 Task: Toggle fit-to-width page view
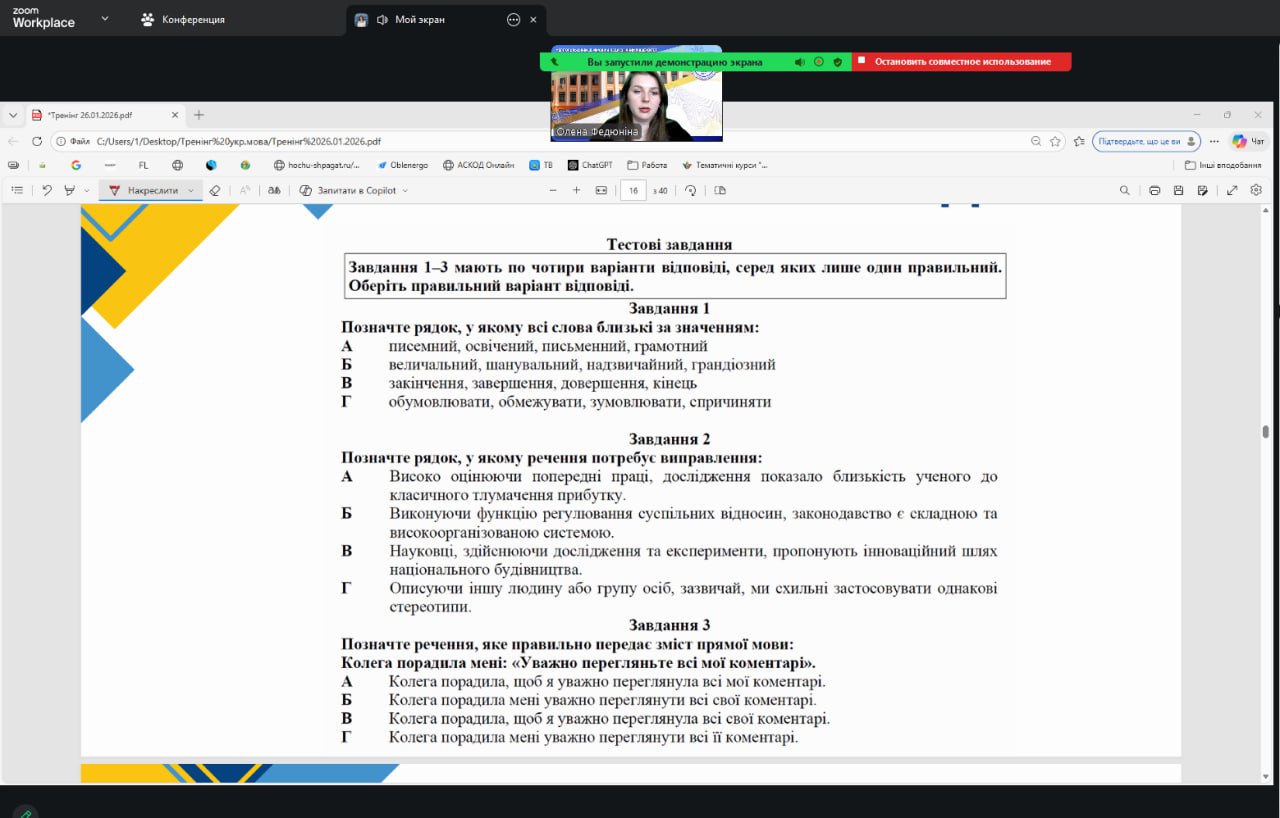pos(601,190)
